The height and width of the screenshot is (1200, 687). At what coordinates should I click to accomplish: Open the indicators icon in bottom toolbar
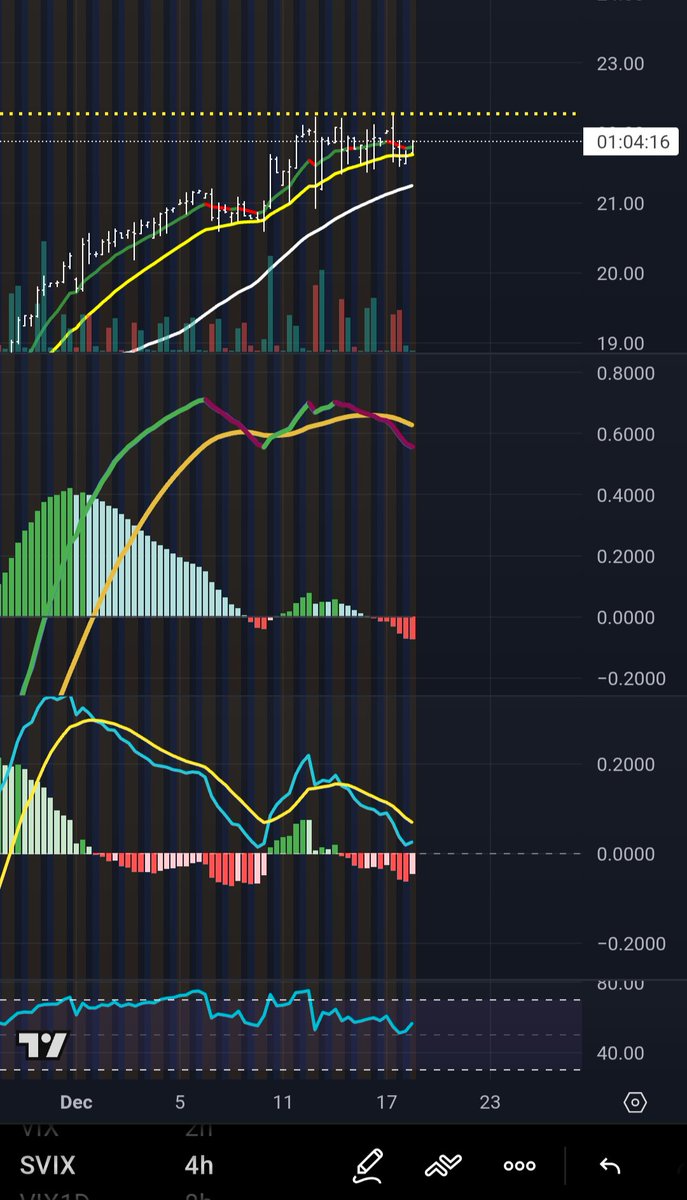(441, 1165)
